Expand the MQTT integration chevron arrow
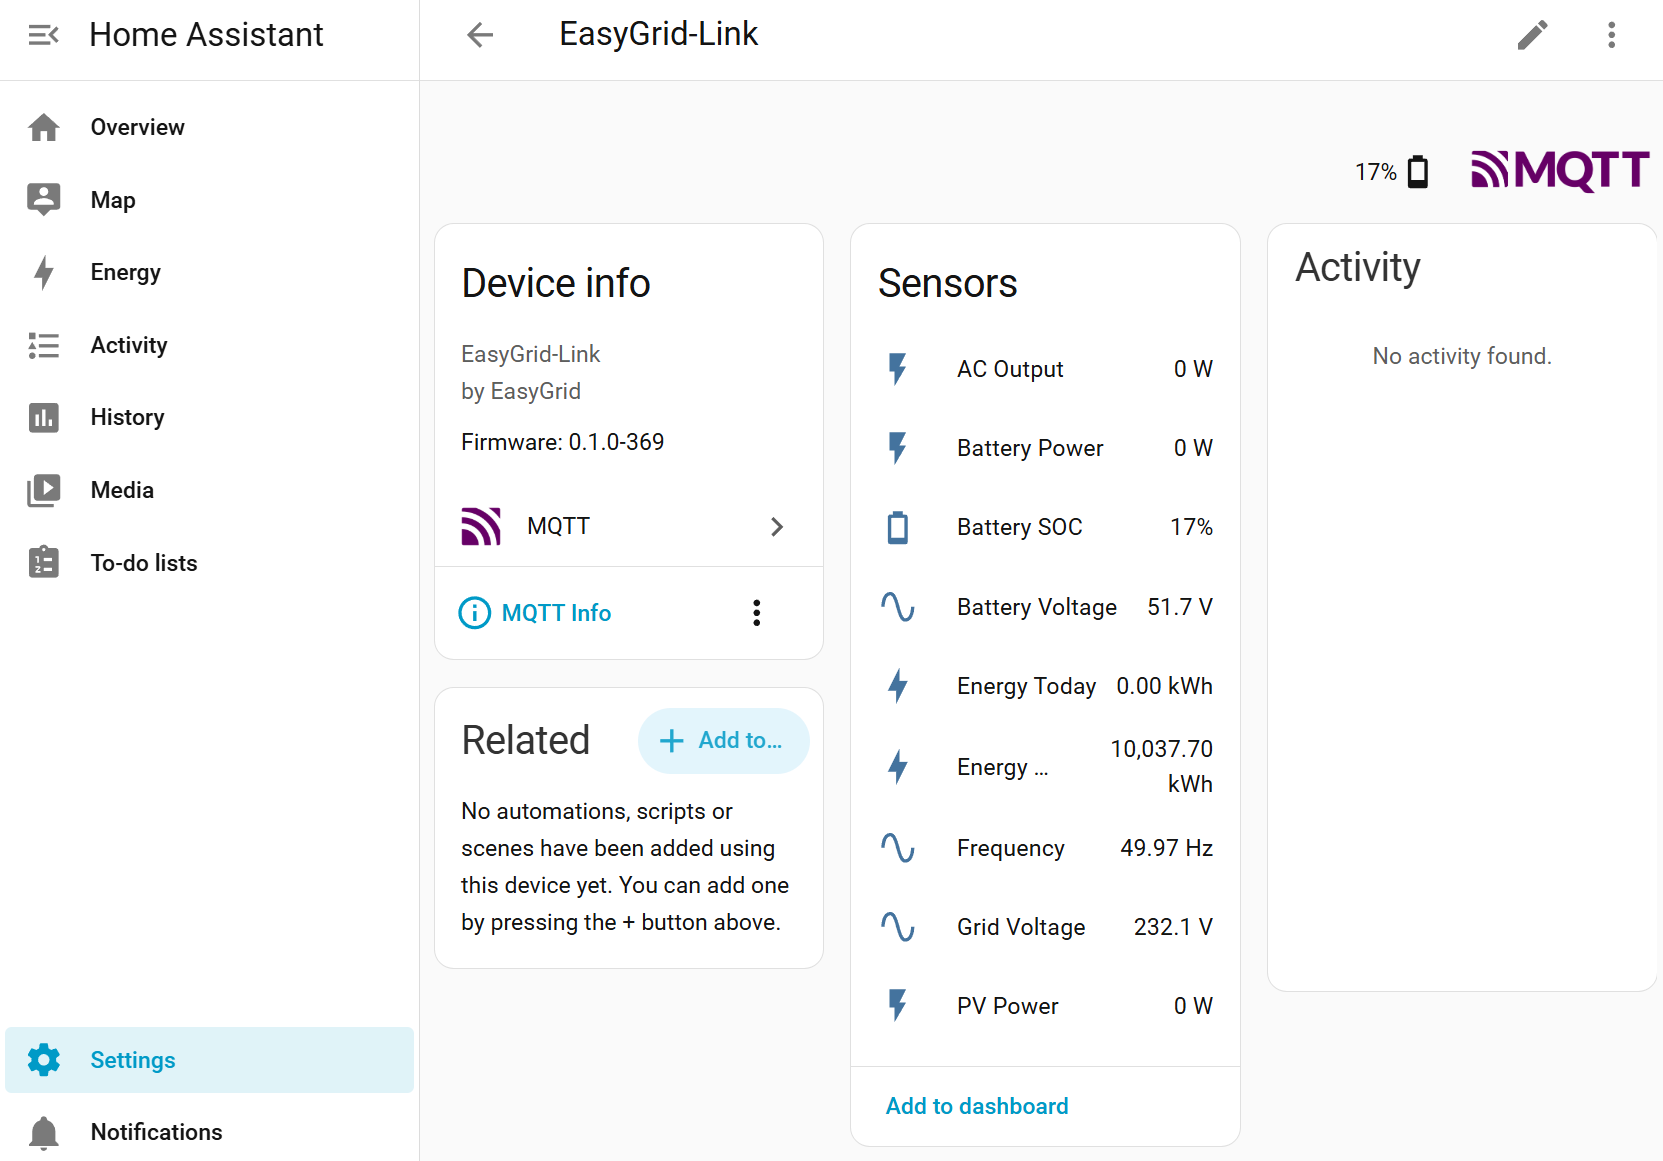 (777, 526)
